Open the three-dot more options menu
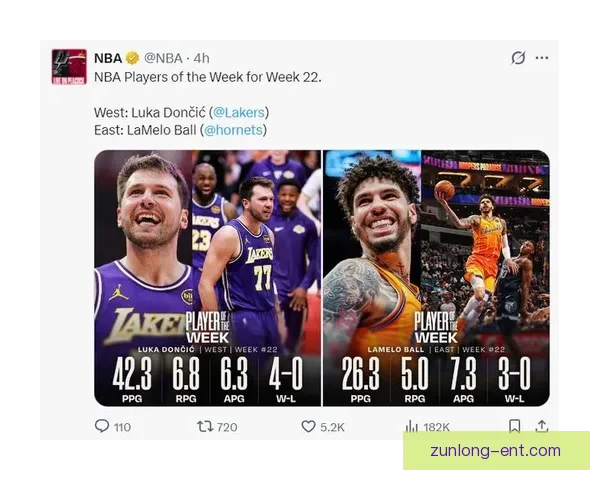 click(542, 58)
